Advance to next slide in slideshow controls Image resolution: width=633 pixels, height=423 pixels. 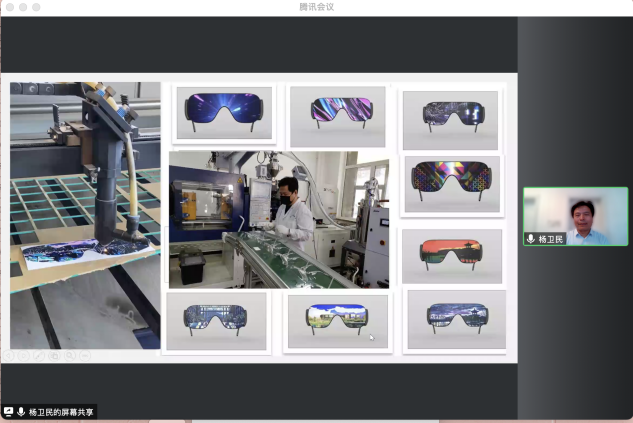point(23,356)
